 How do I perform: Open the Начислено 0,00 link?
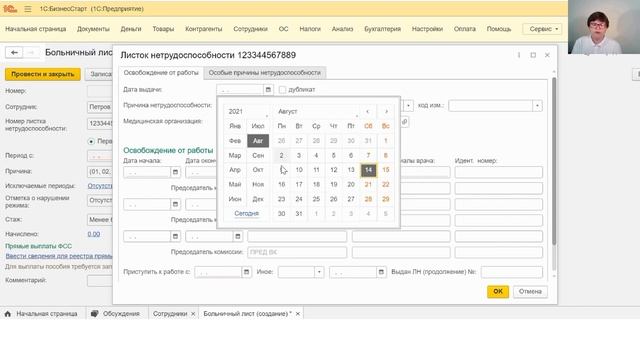tap(93, 234)
